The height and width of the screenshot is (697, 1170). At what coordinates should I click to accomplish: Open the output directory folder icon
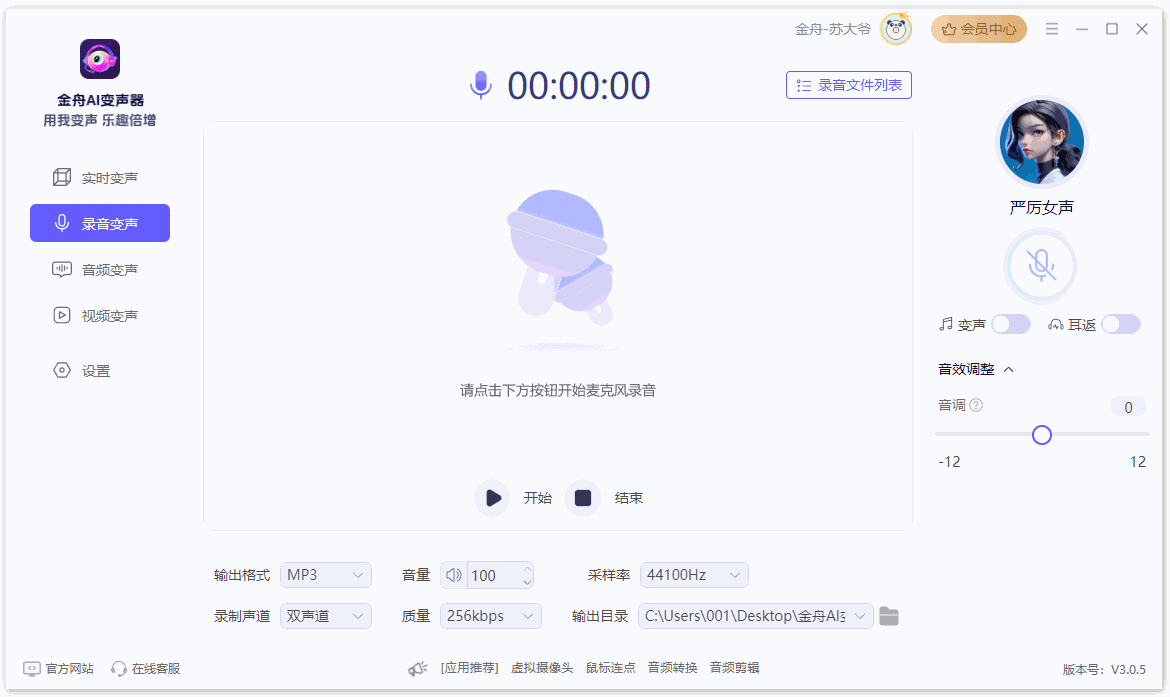coord(889,616)
